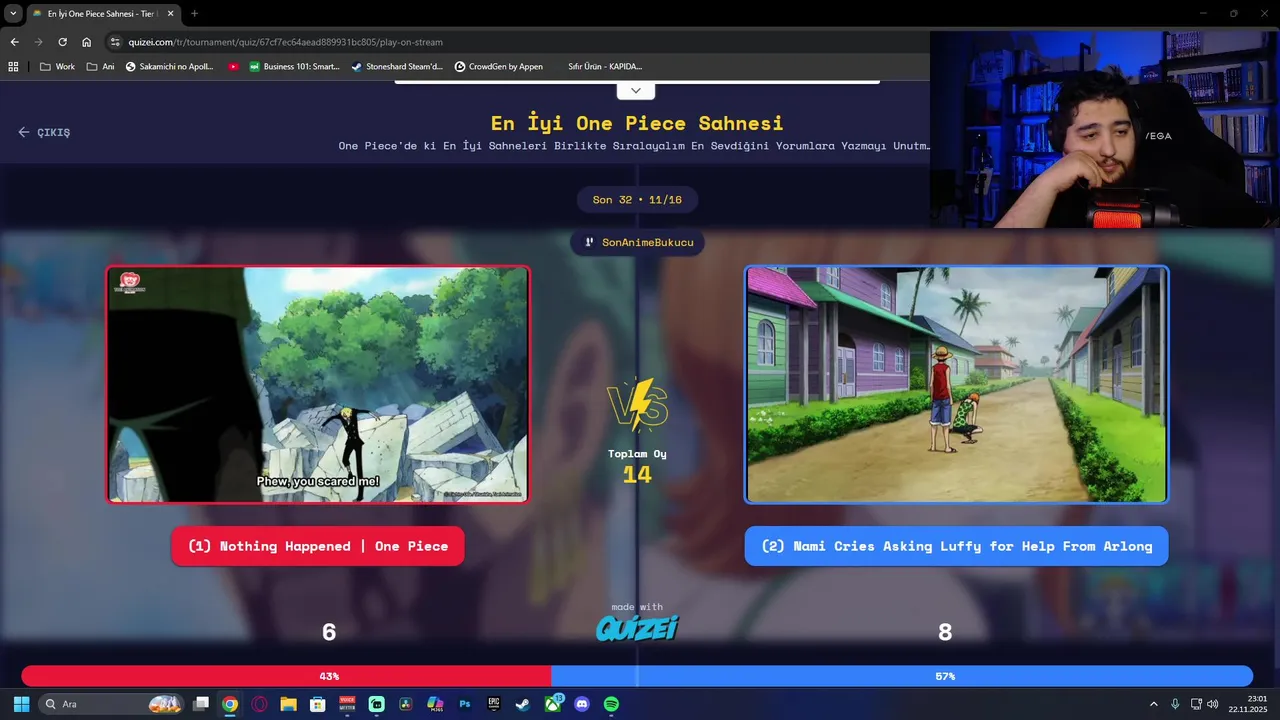Click the Ara taskbar search box

coord(112,704)
